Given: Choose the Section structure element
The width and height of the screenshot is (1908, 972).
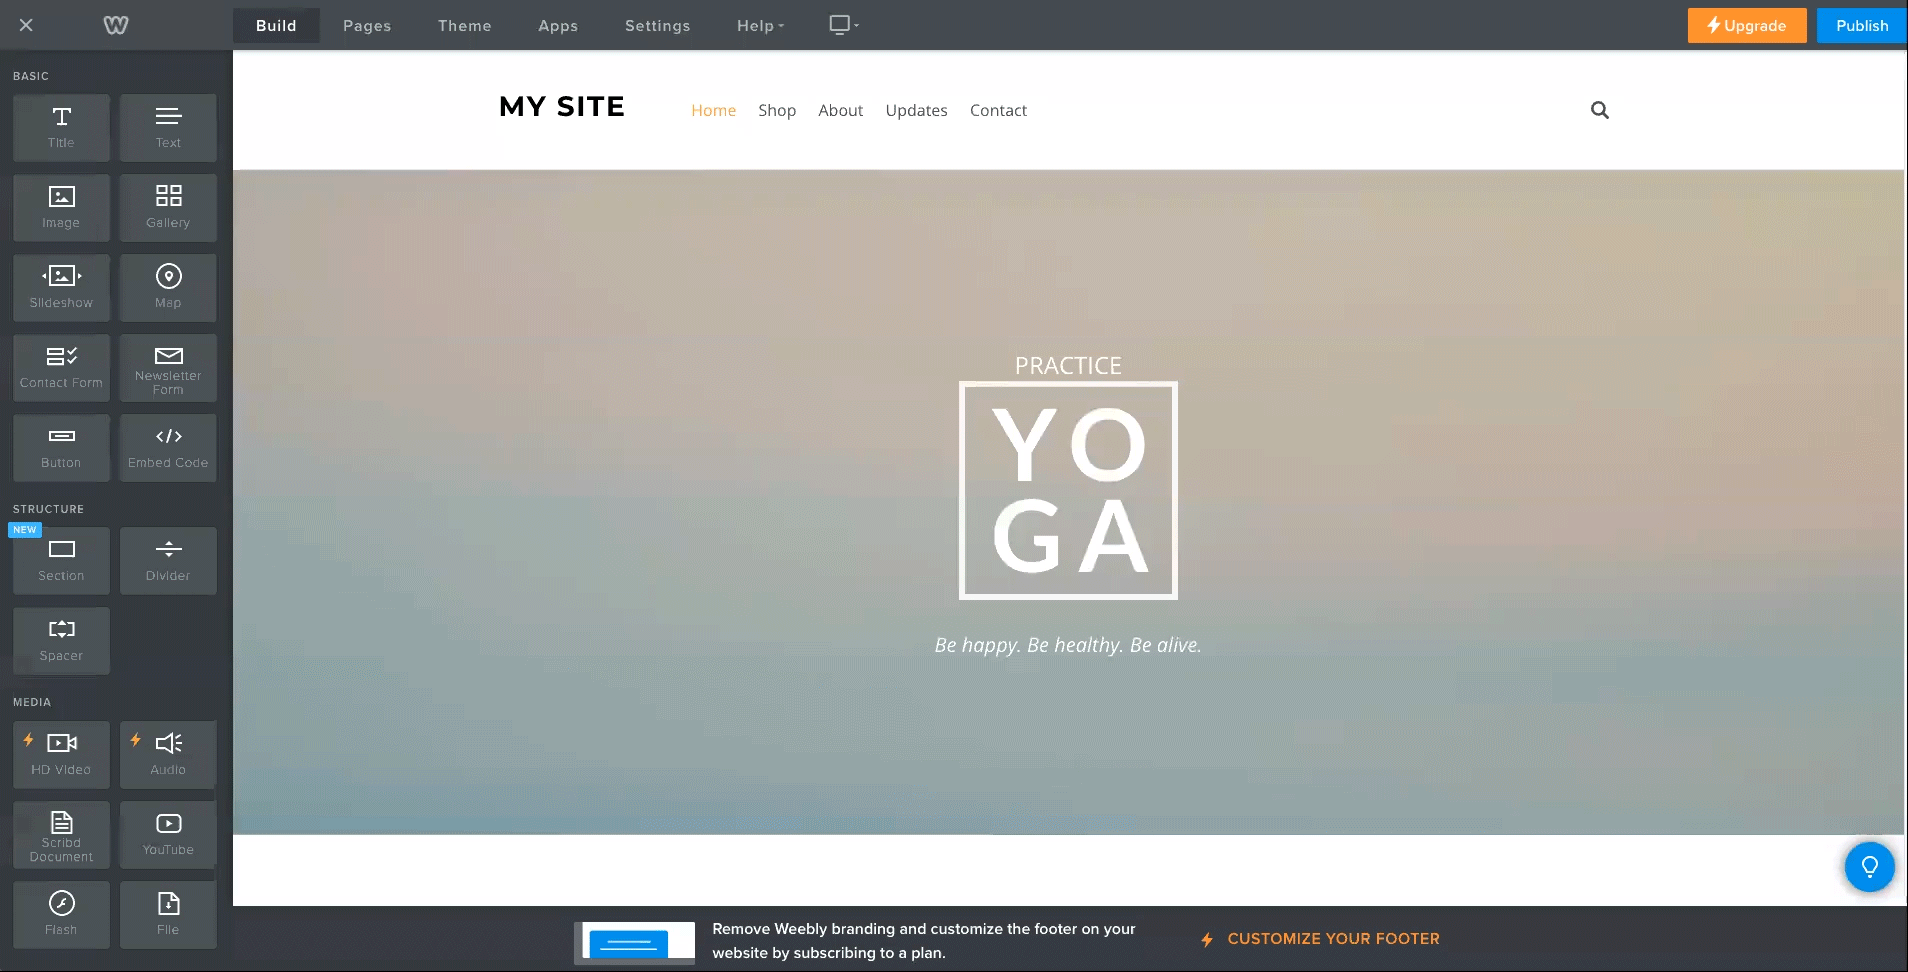Looking at the screenshot, I should 61,561.
